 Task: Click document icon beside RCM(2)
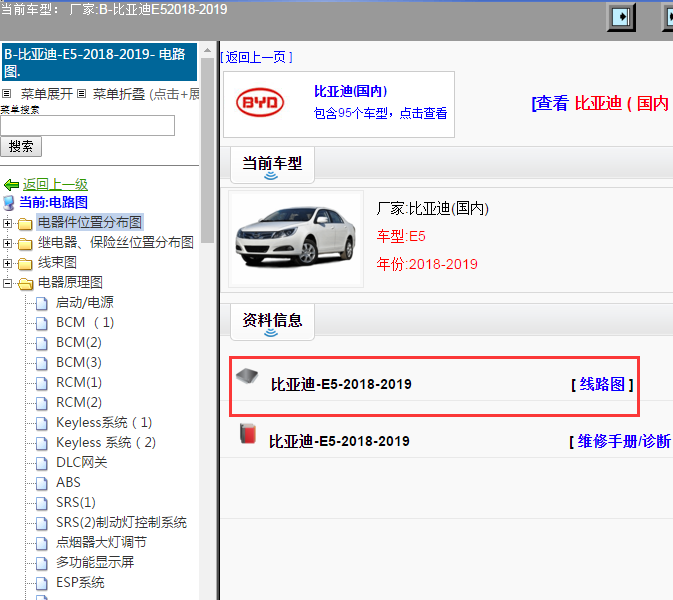pyautogui.click(x=42, y=403)
